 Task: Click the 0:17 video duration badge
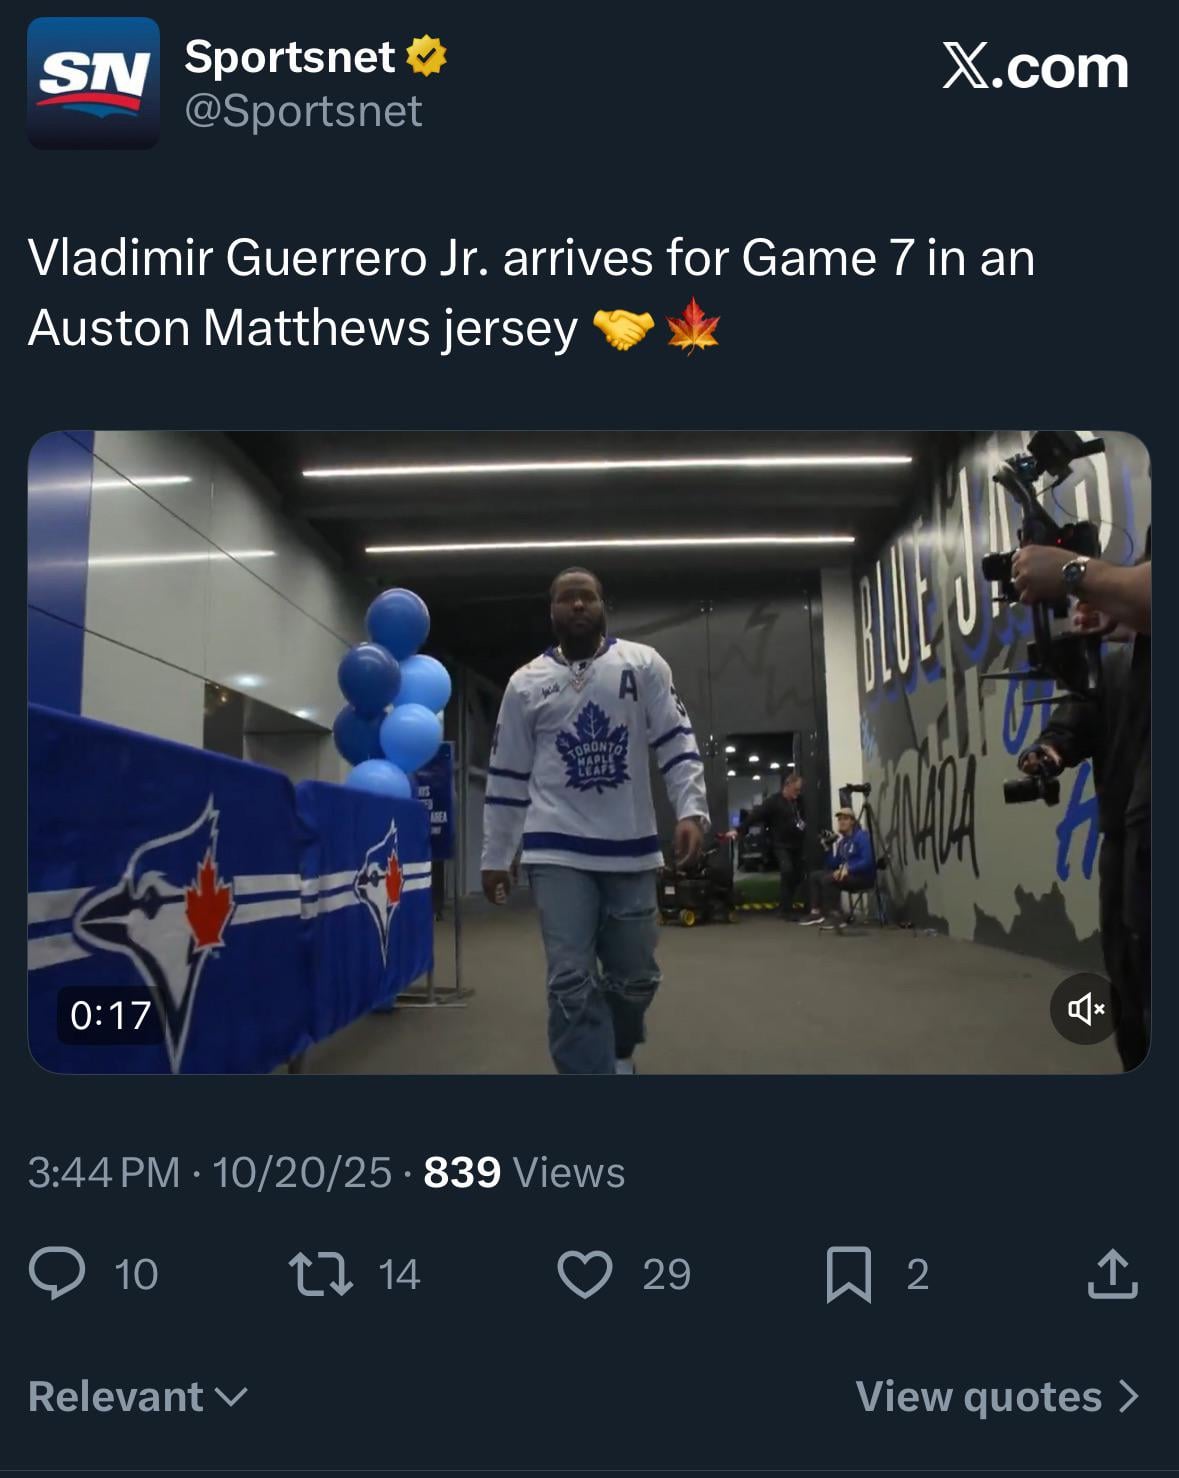coord(110,1015)
